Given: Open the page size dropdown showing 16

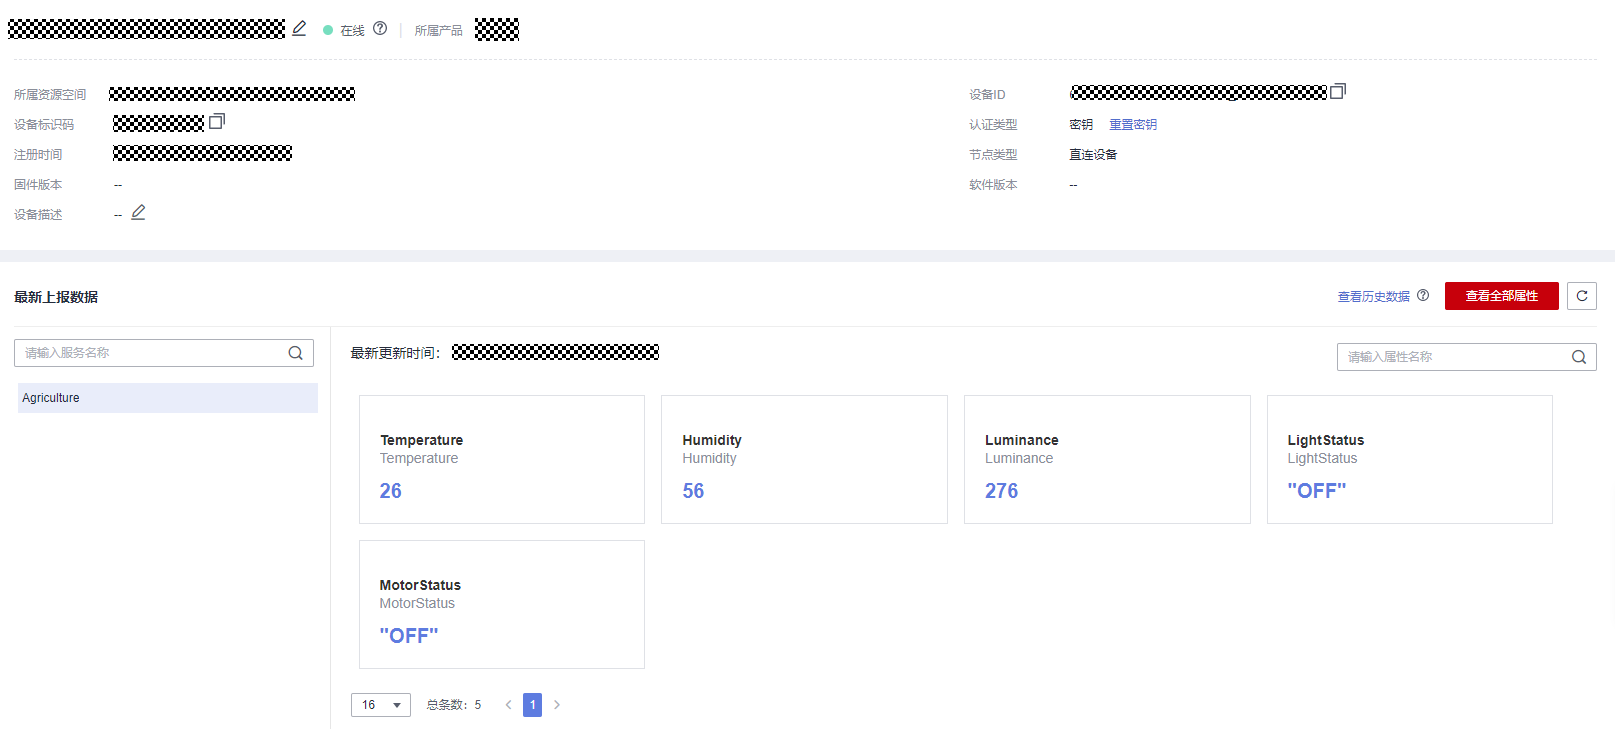Looking at the screenshot, I should click(381, 705).
